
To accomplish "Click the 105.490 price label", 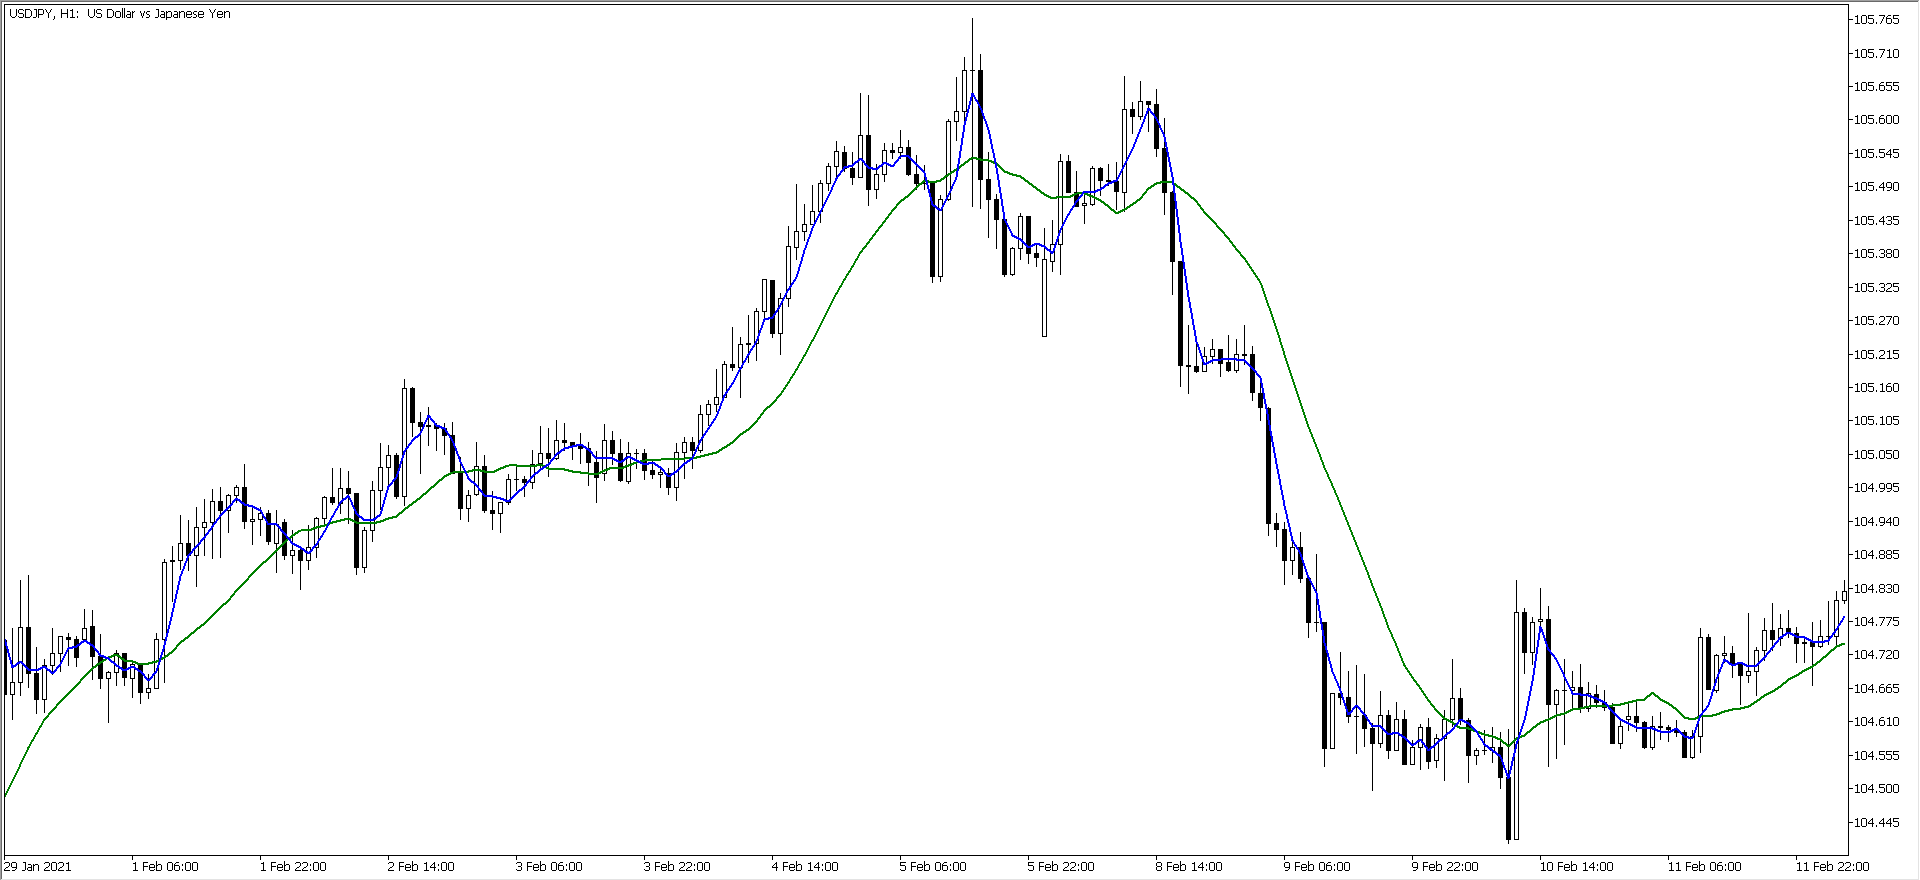I will click(x=1877, y=187).
